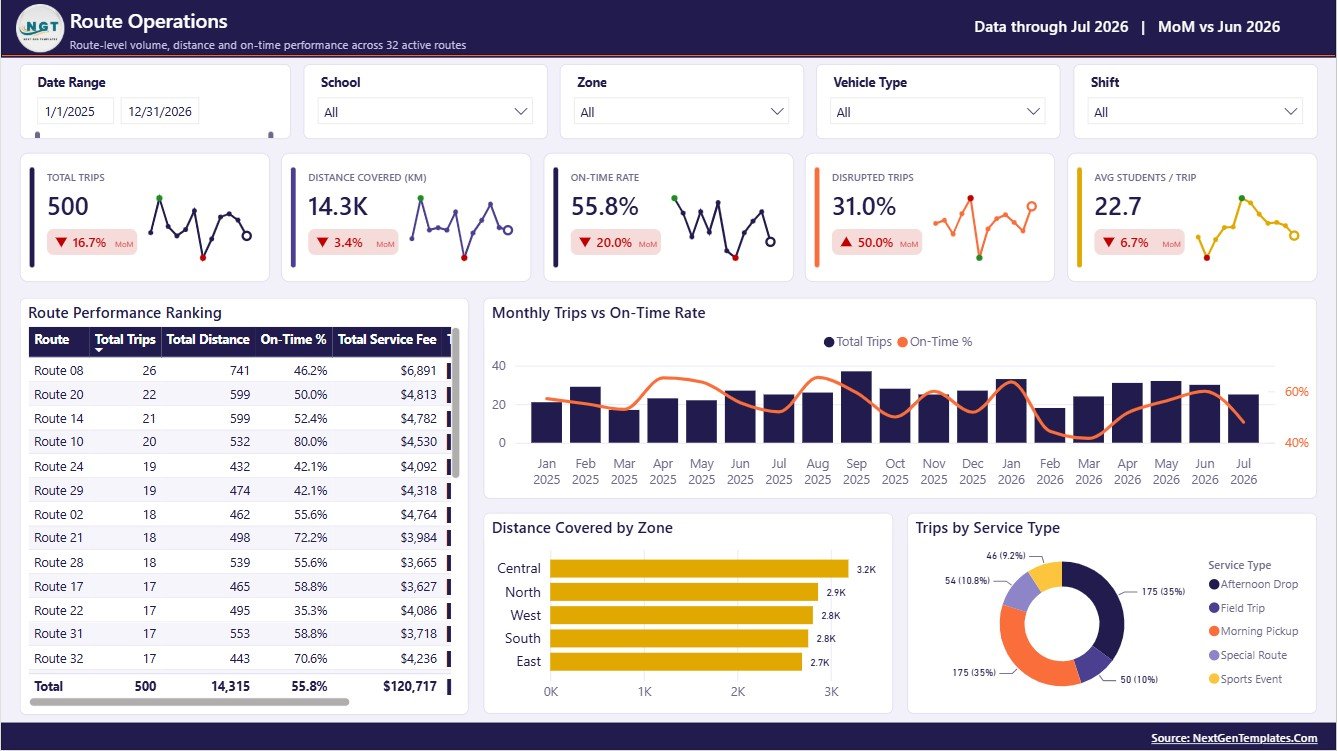
Task: Select the Route 10 row
Action: tap(238, 443)
